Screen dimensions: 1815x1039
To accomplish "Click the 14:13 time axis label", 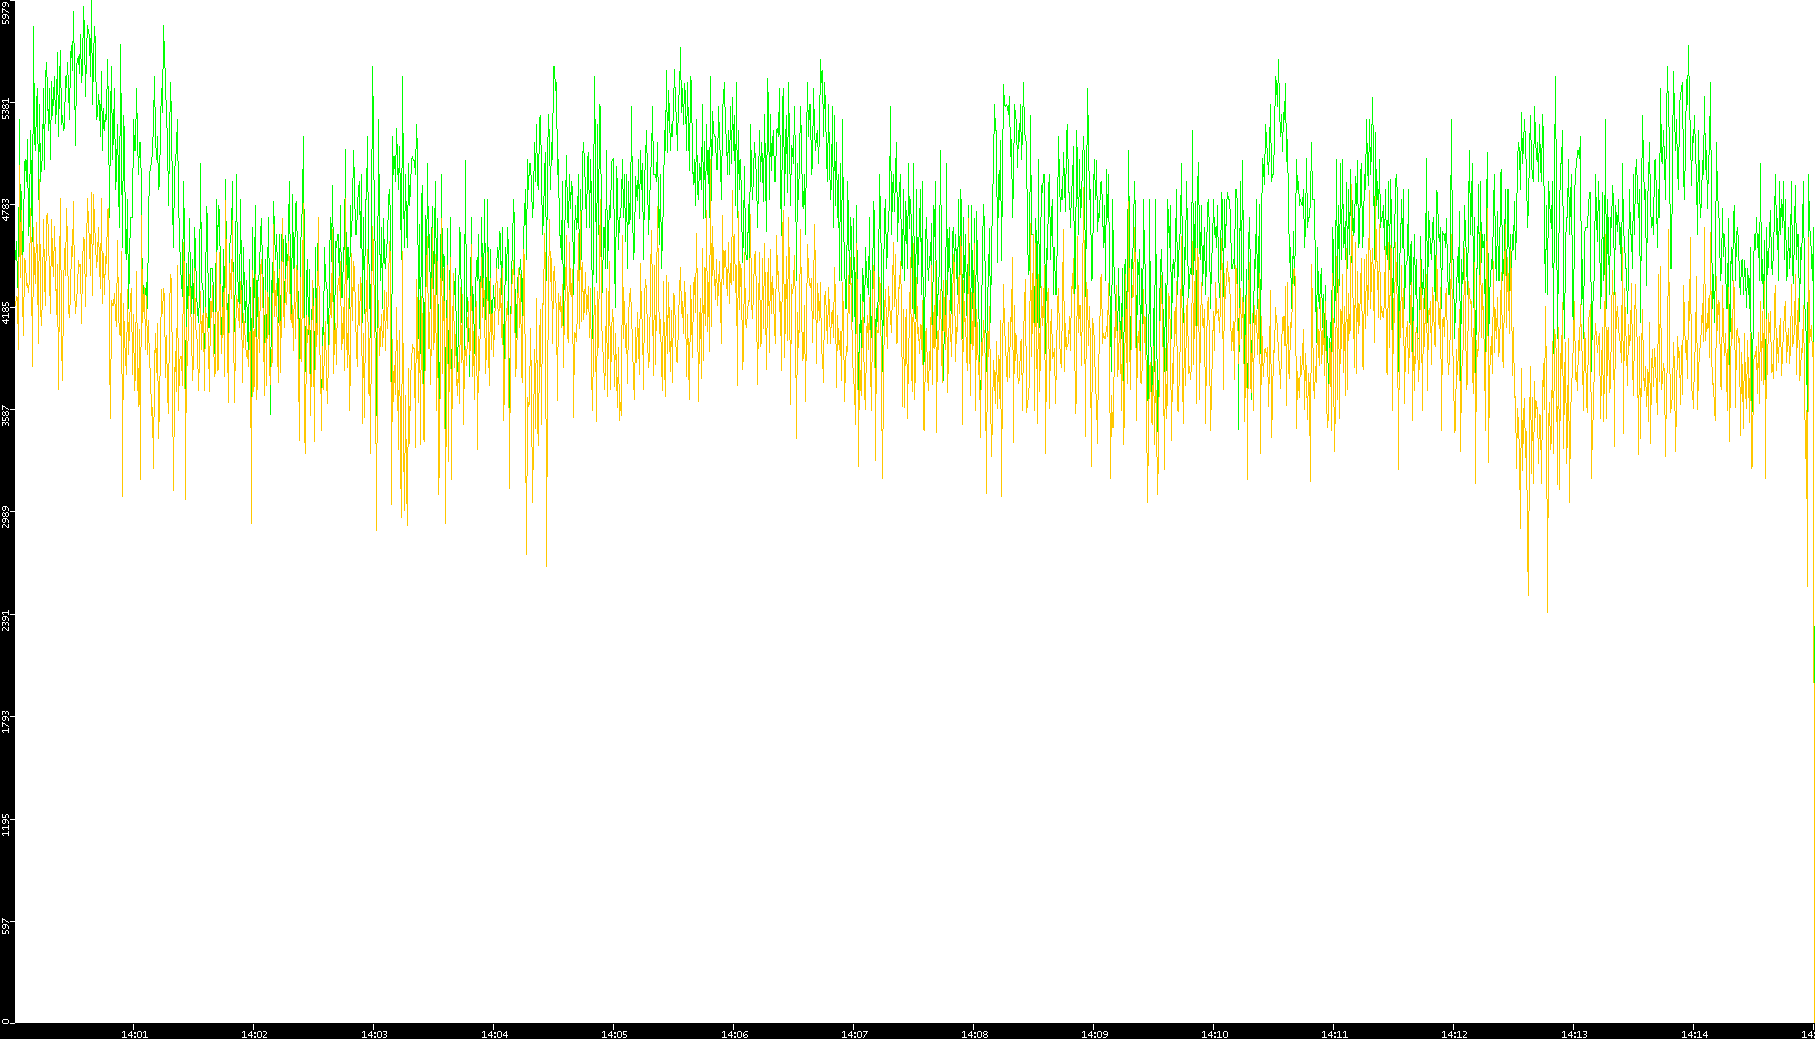I will click(x=1574, y=1034).
